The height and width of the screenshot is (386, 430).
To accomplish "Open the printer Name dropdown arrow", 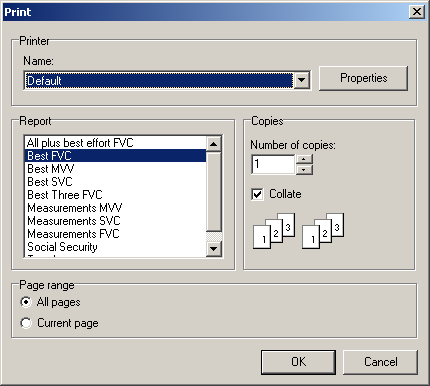I will pos(302,80).
